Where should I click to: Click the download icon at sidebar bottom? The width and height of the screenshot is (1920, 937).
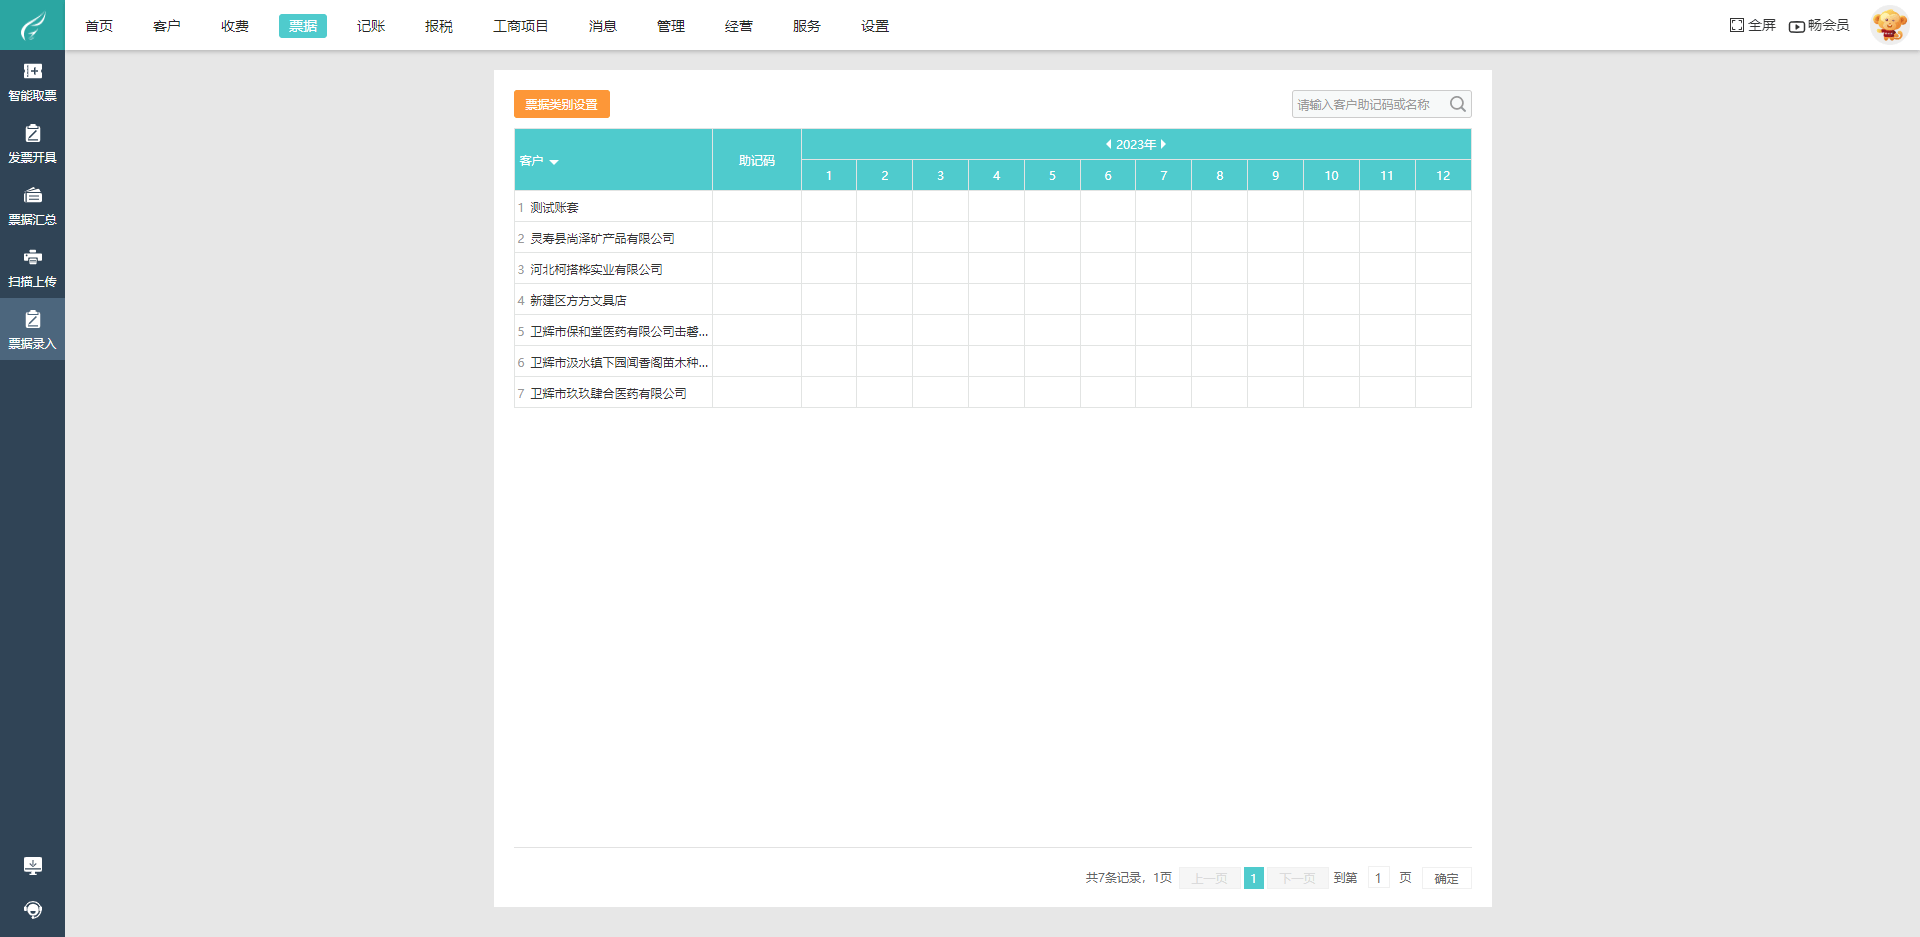click(x=33, y=866)
